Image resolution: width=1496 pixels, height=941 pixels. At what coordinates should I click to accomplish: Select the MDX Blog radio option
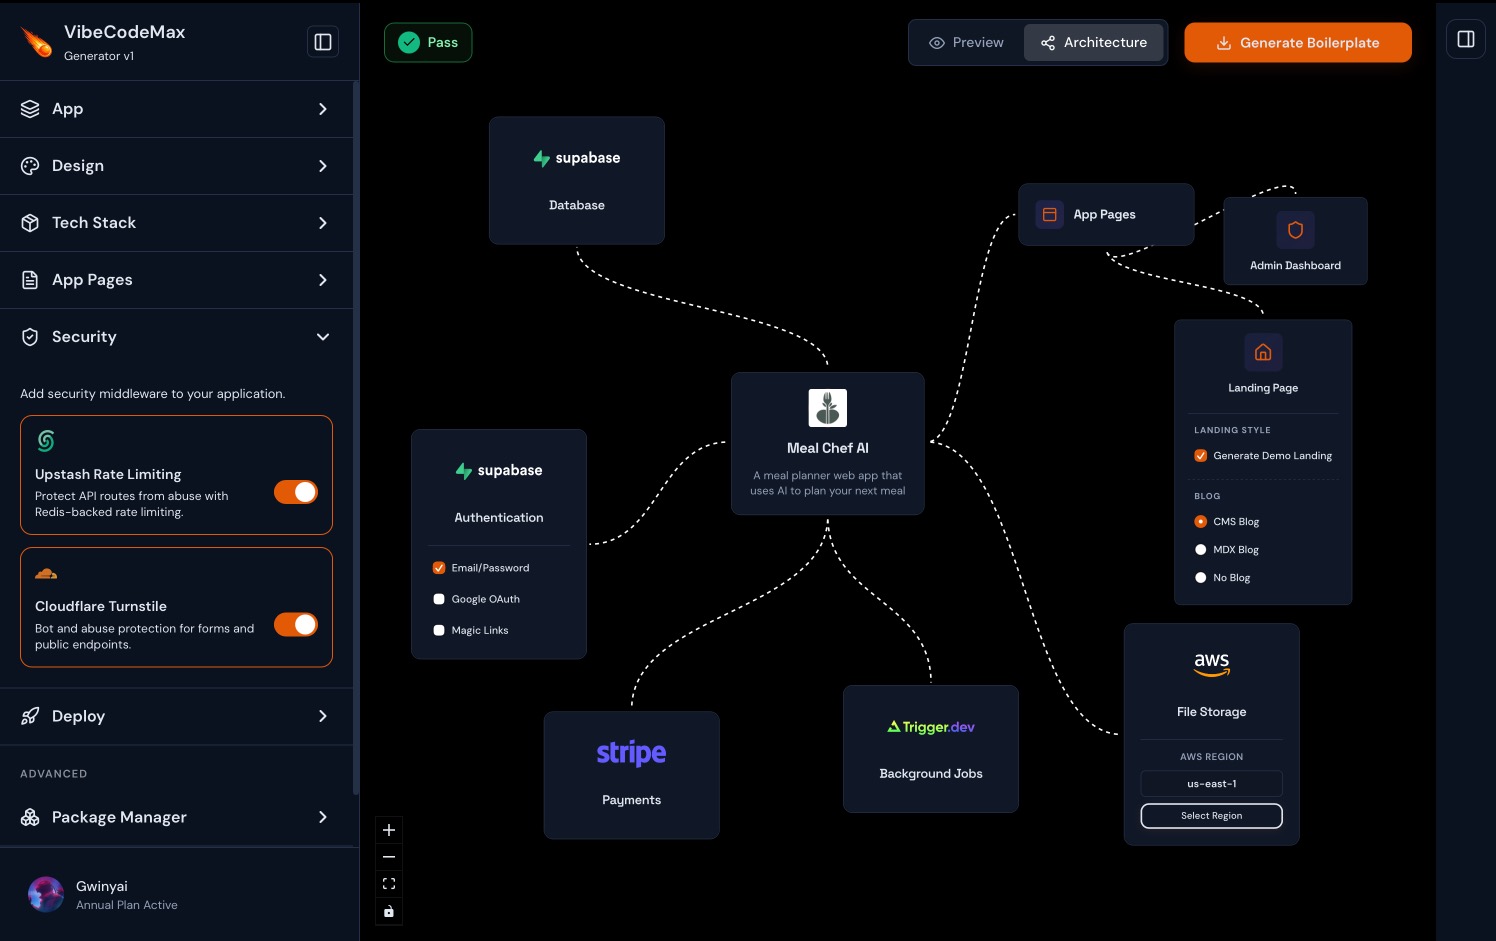pos(1201,550)
